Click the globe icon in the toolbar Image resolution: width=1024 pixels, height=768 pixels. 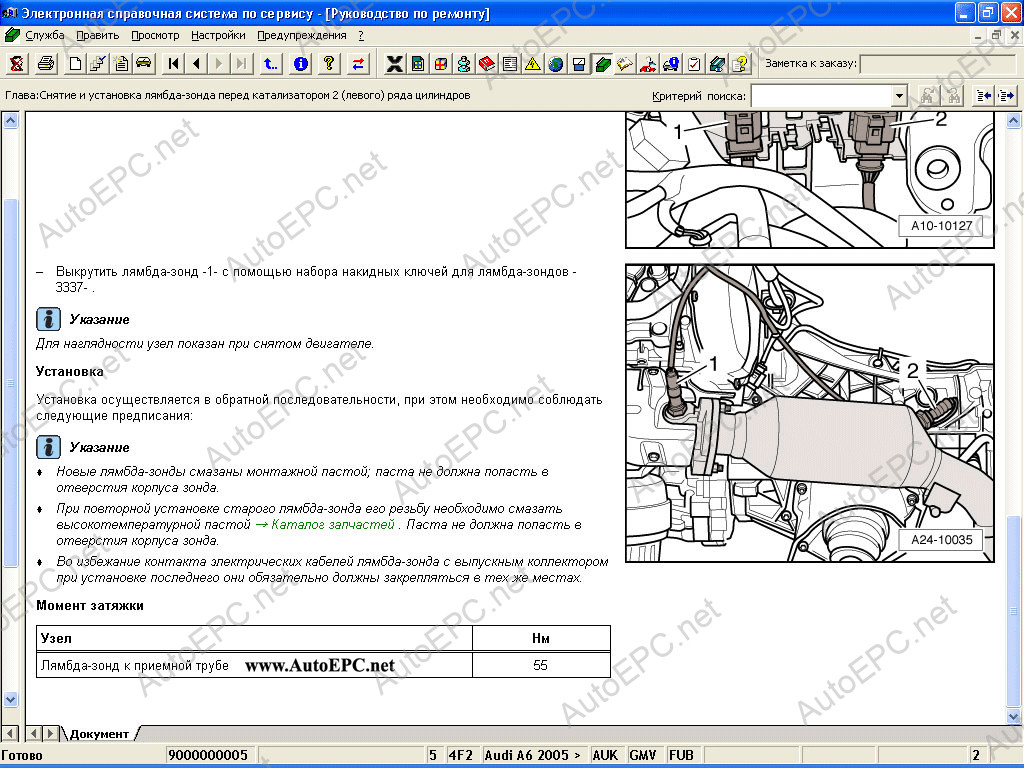[x=556, y=64]
